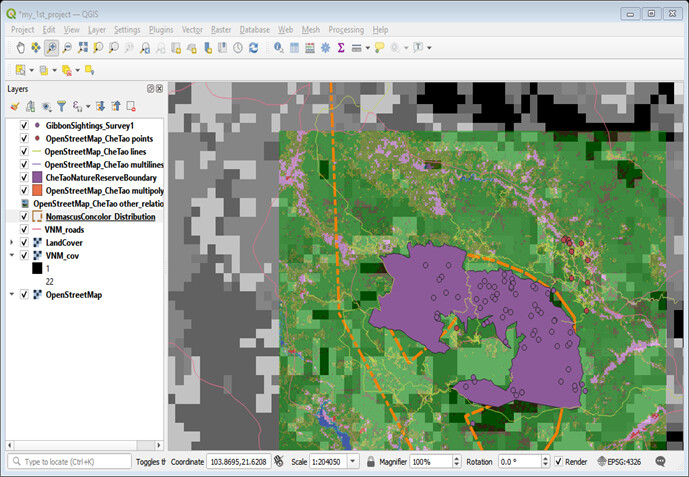The height and width of the screenshot is (477, 689).
Task: Open the Layer Styling panel brush icon
Action: click(15, 106)
